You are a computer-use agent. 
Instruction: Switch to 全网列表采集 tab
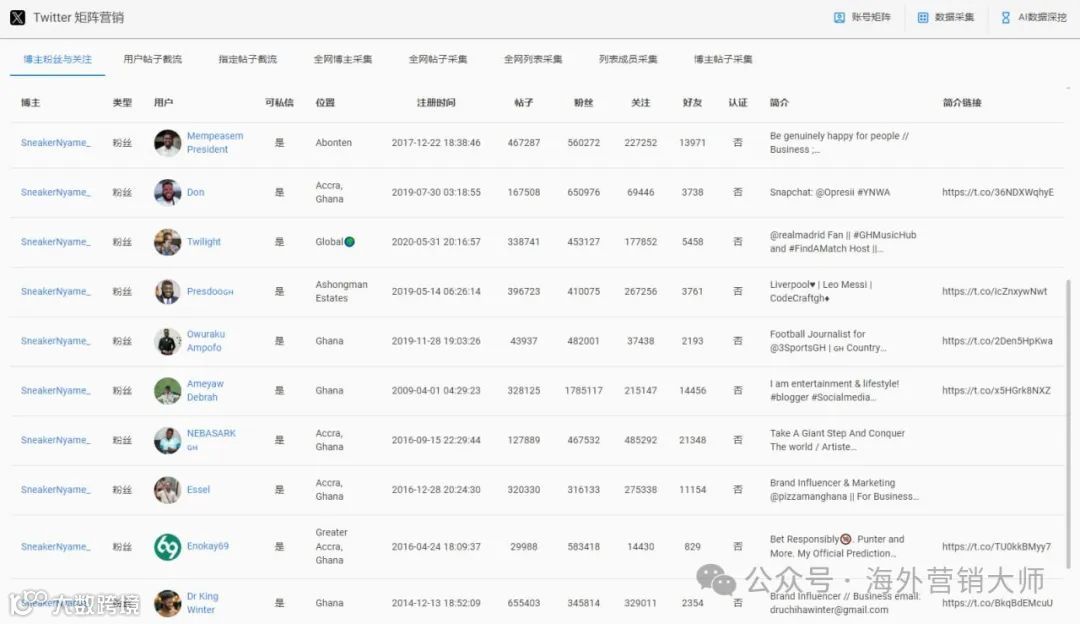point(532,59)
